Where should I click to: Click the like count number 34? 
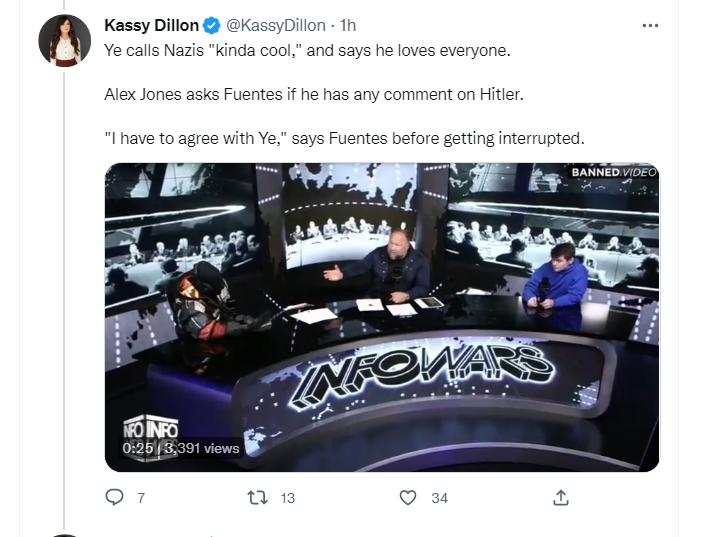(x=439, y=498)
